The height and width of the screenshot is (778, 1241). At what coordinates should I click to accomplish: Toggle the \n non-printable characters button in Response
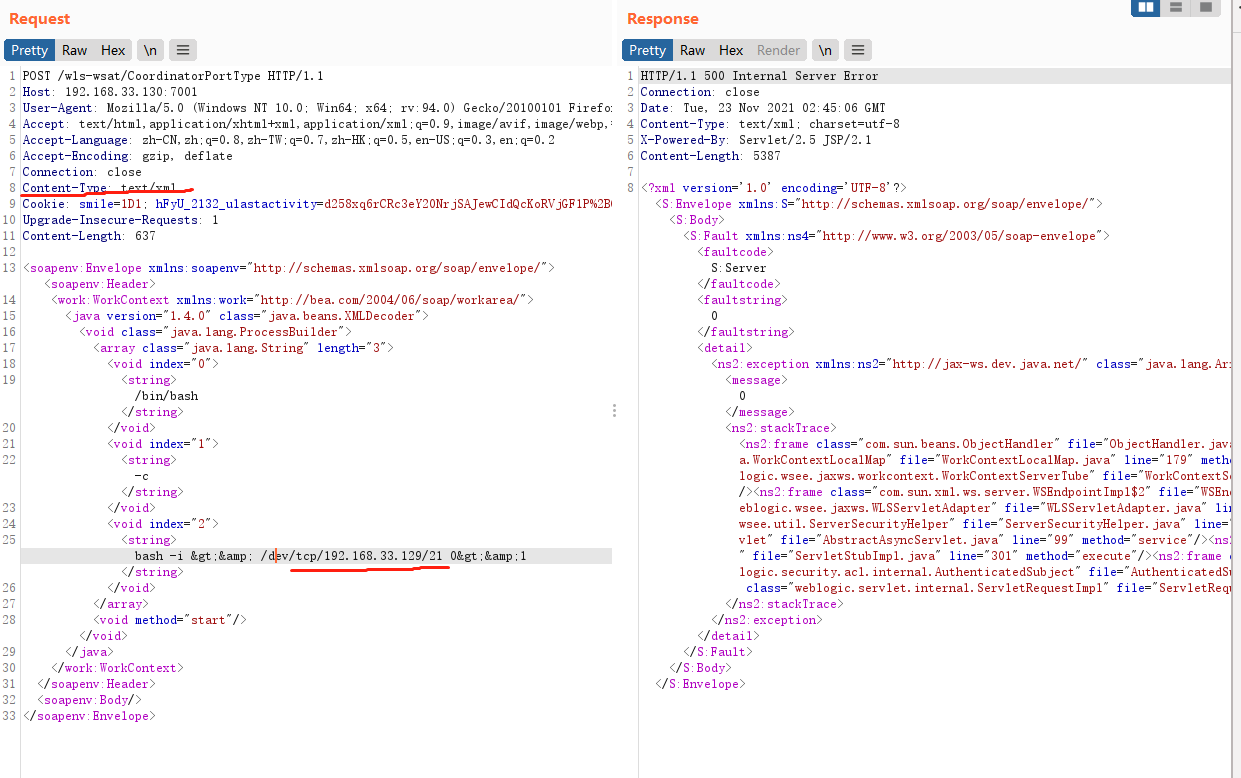[825, 50]
